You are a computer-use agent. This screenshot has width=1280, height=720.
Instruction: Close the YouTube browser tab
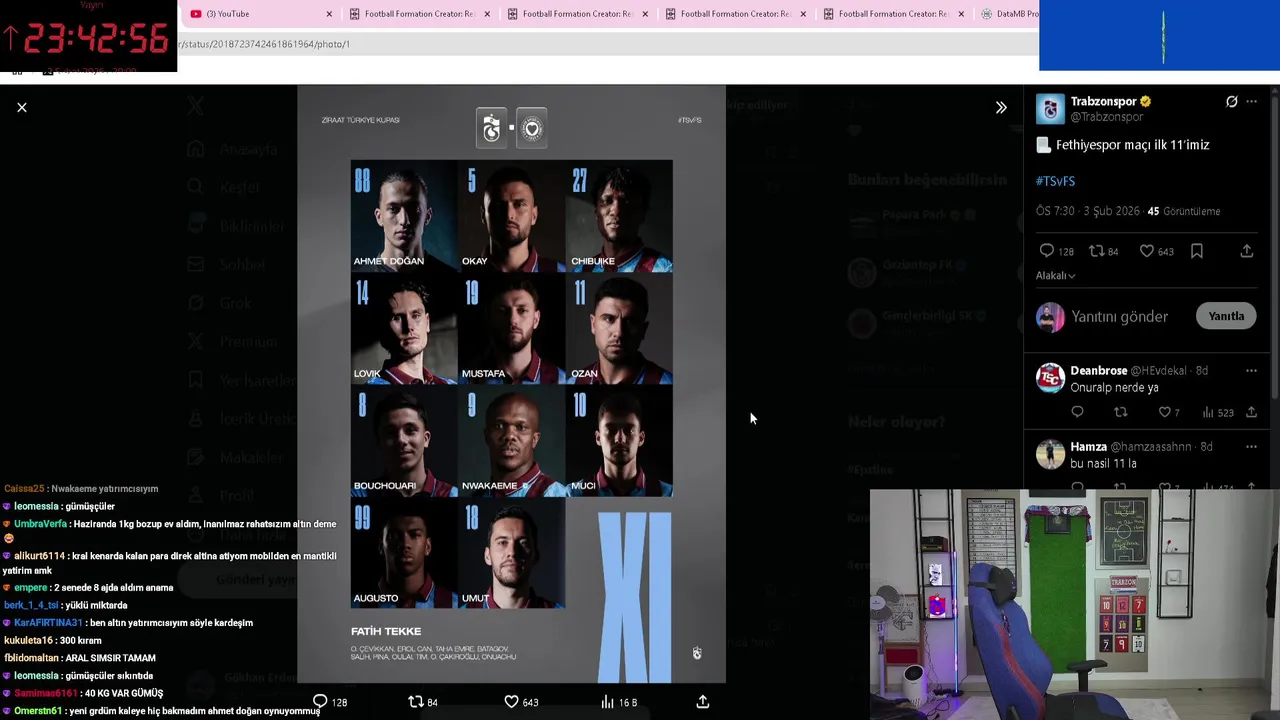(329, 14)
